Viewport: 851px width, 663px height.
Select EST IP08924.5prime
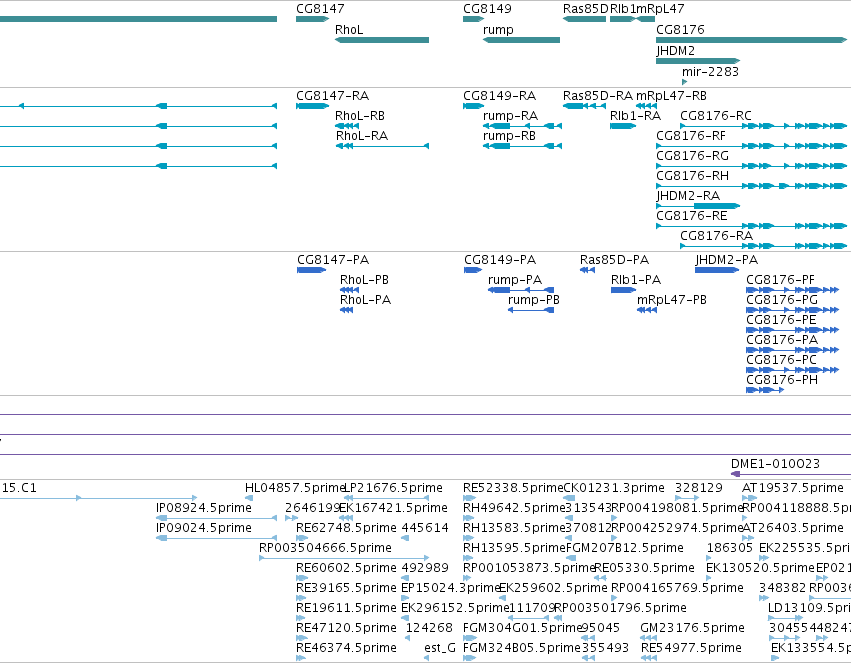[x=204, y=508]
